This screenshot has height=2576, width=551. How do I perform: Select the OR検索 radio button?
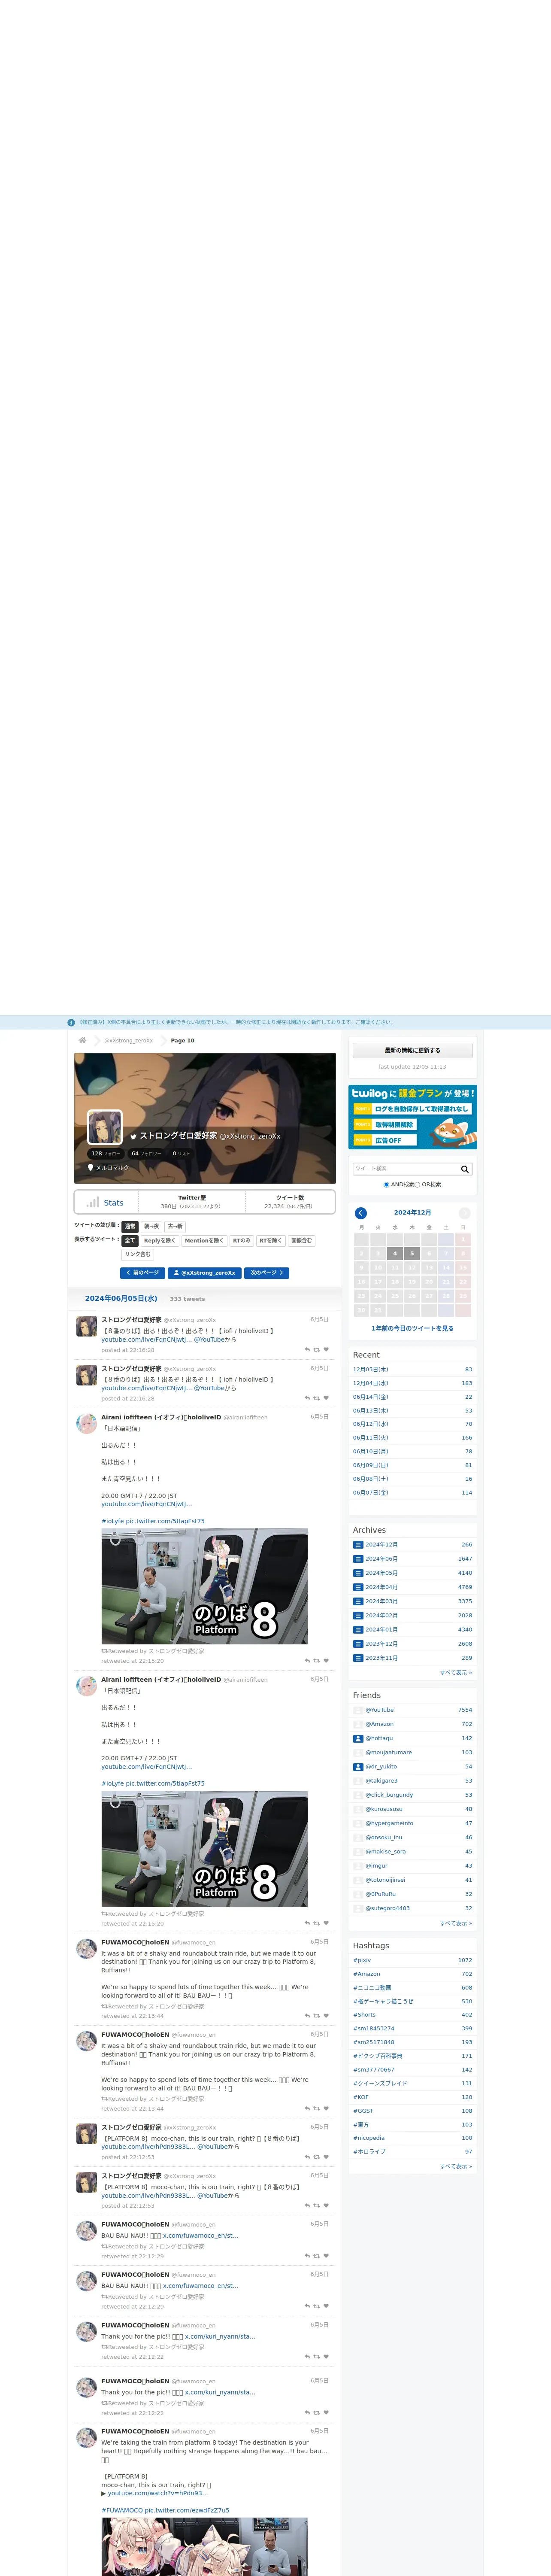418,1185
